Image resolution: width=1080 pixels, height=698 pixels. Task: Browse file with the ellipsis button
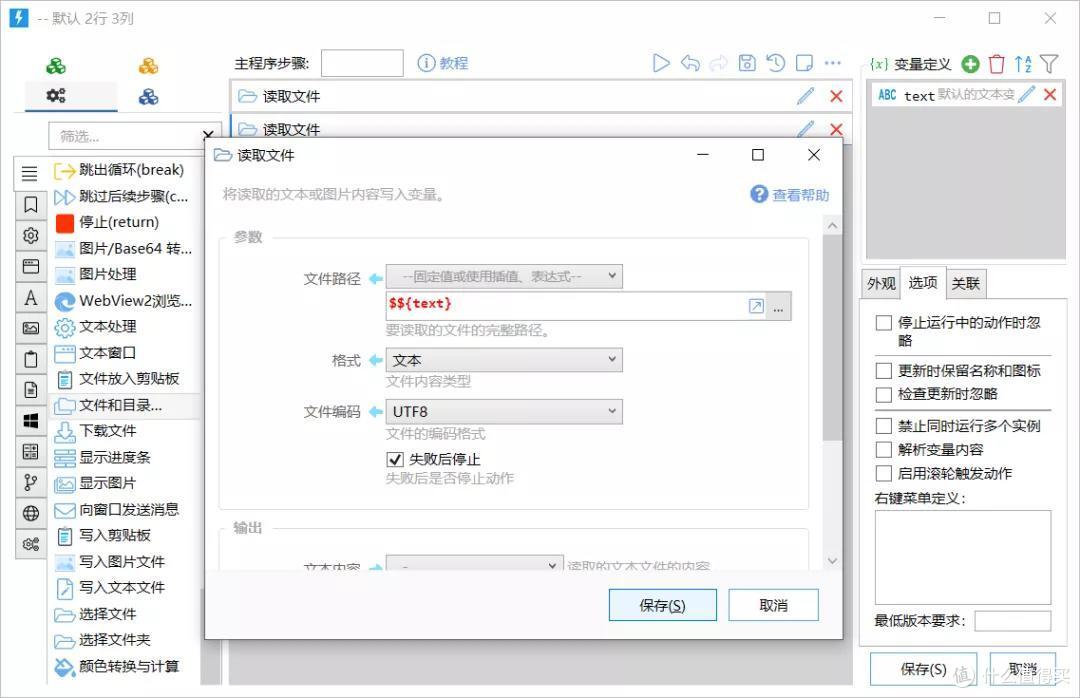(778, 306)
